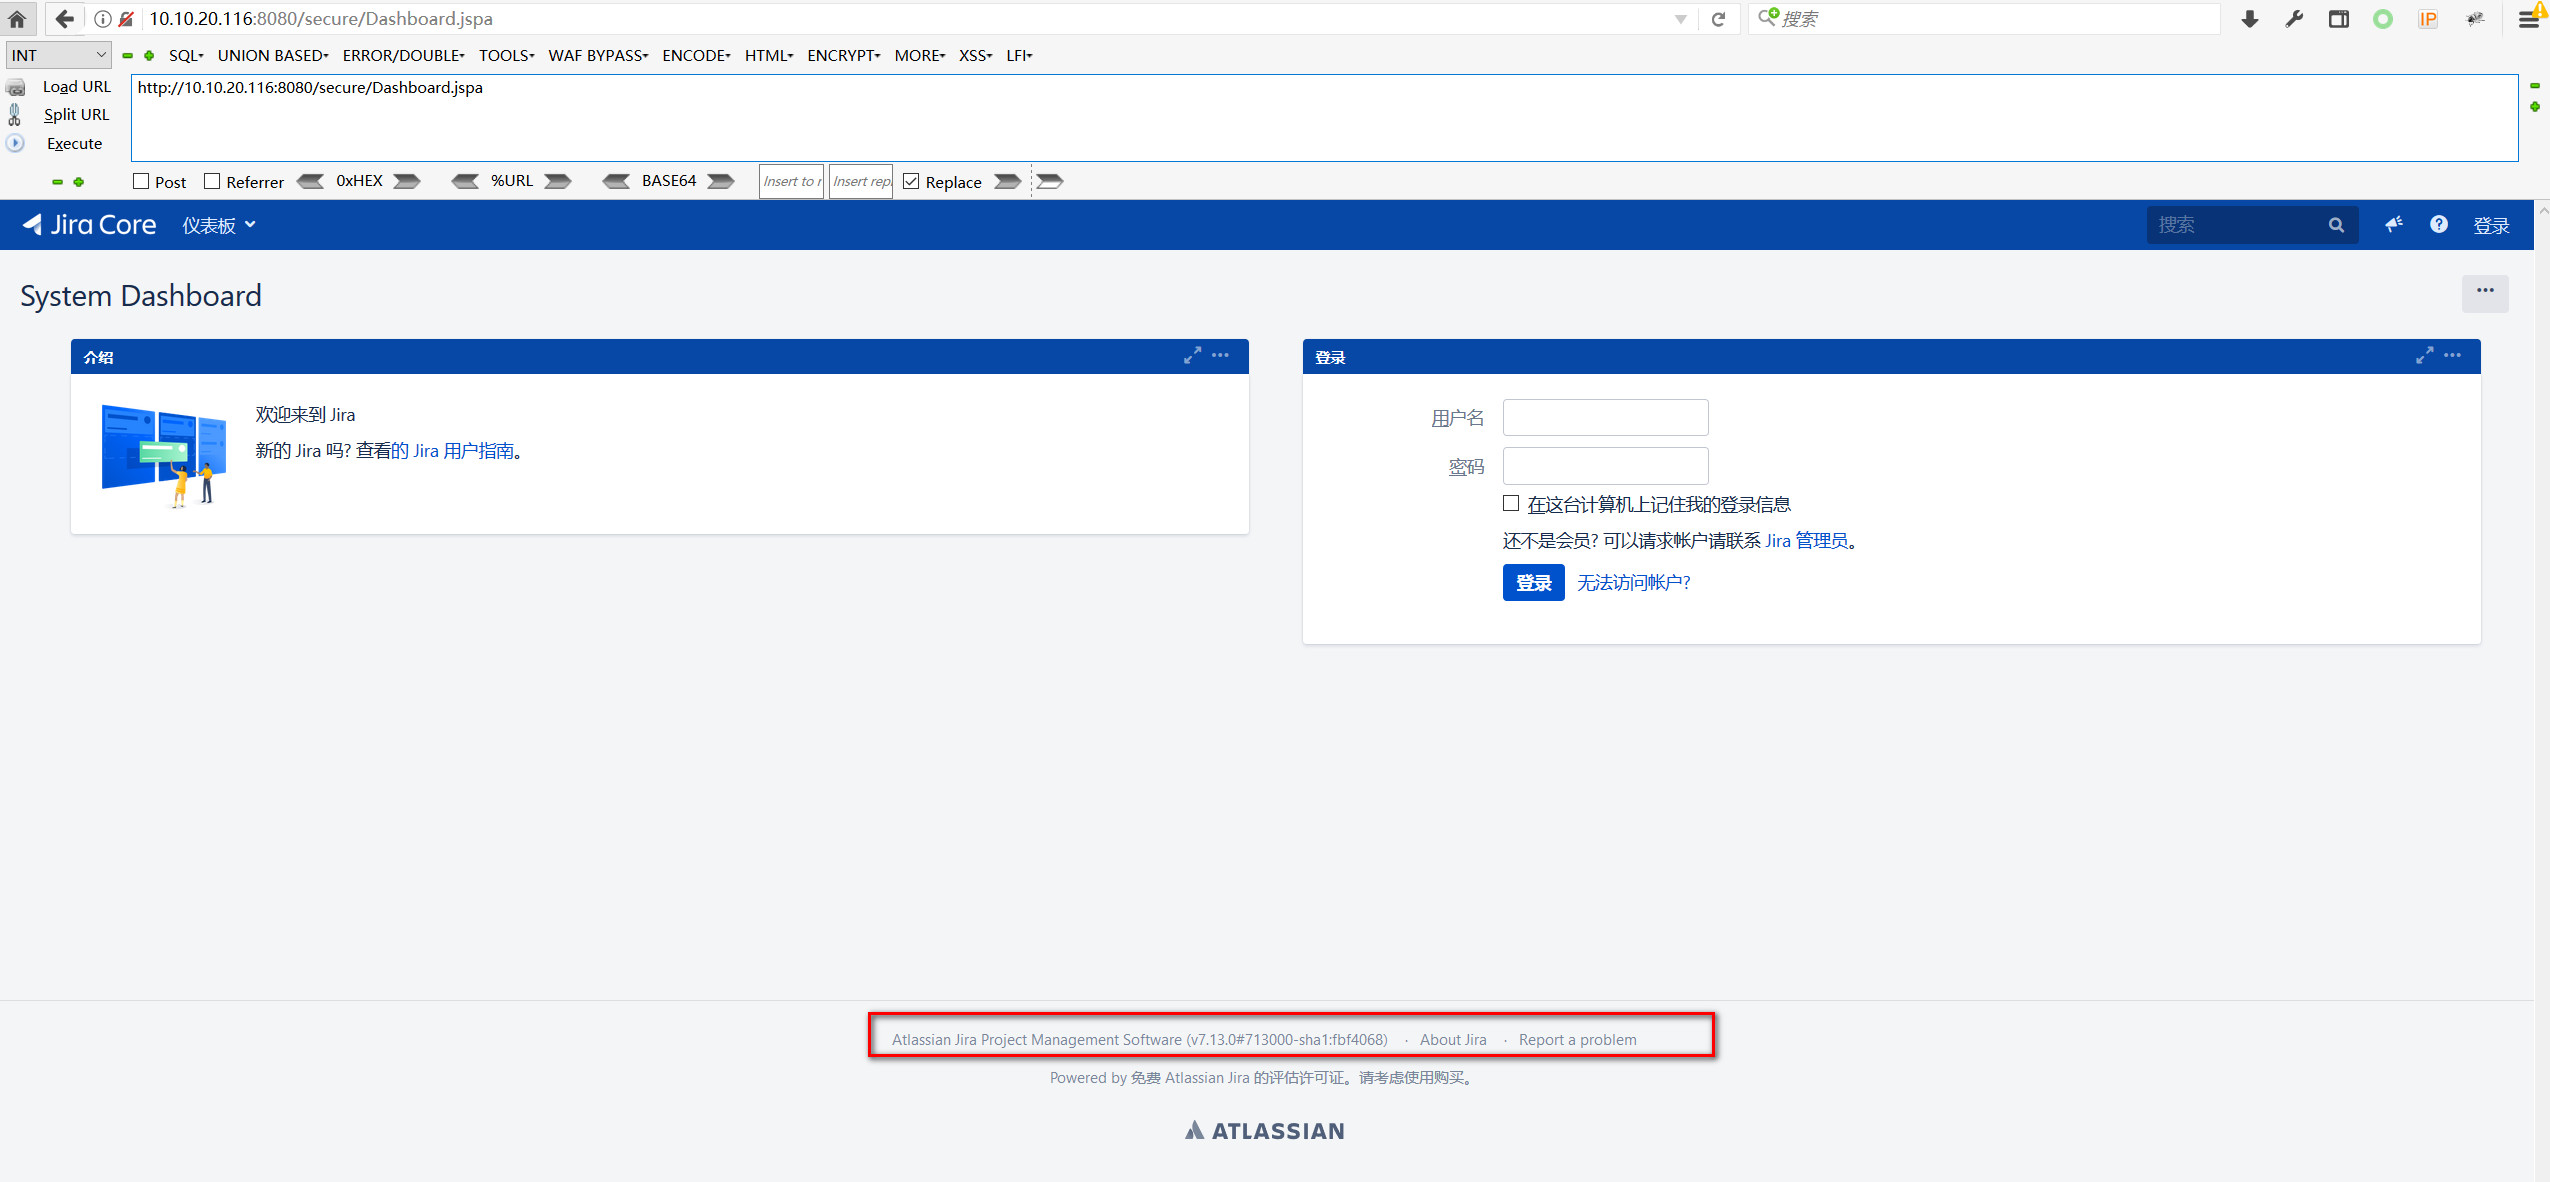The height and width of the screenshot is (1182, 2550).
Task: Open the Jira feedback megaphone icon
Action: point(2393,225)
